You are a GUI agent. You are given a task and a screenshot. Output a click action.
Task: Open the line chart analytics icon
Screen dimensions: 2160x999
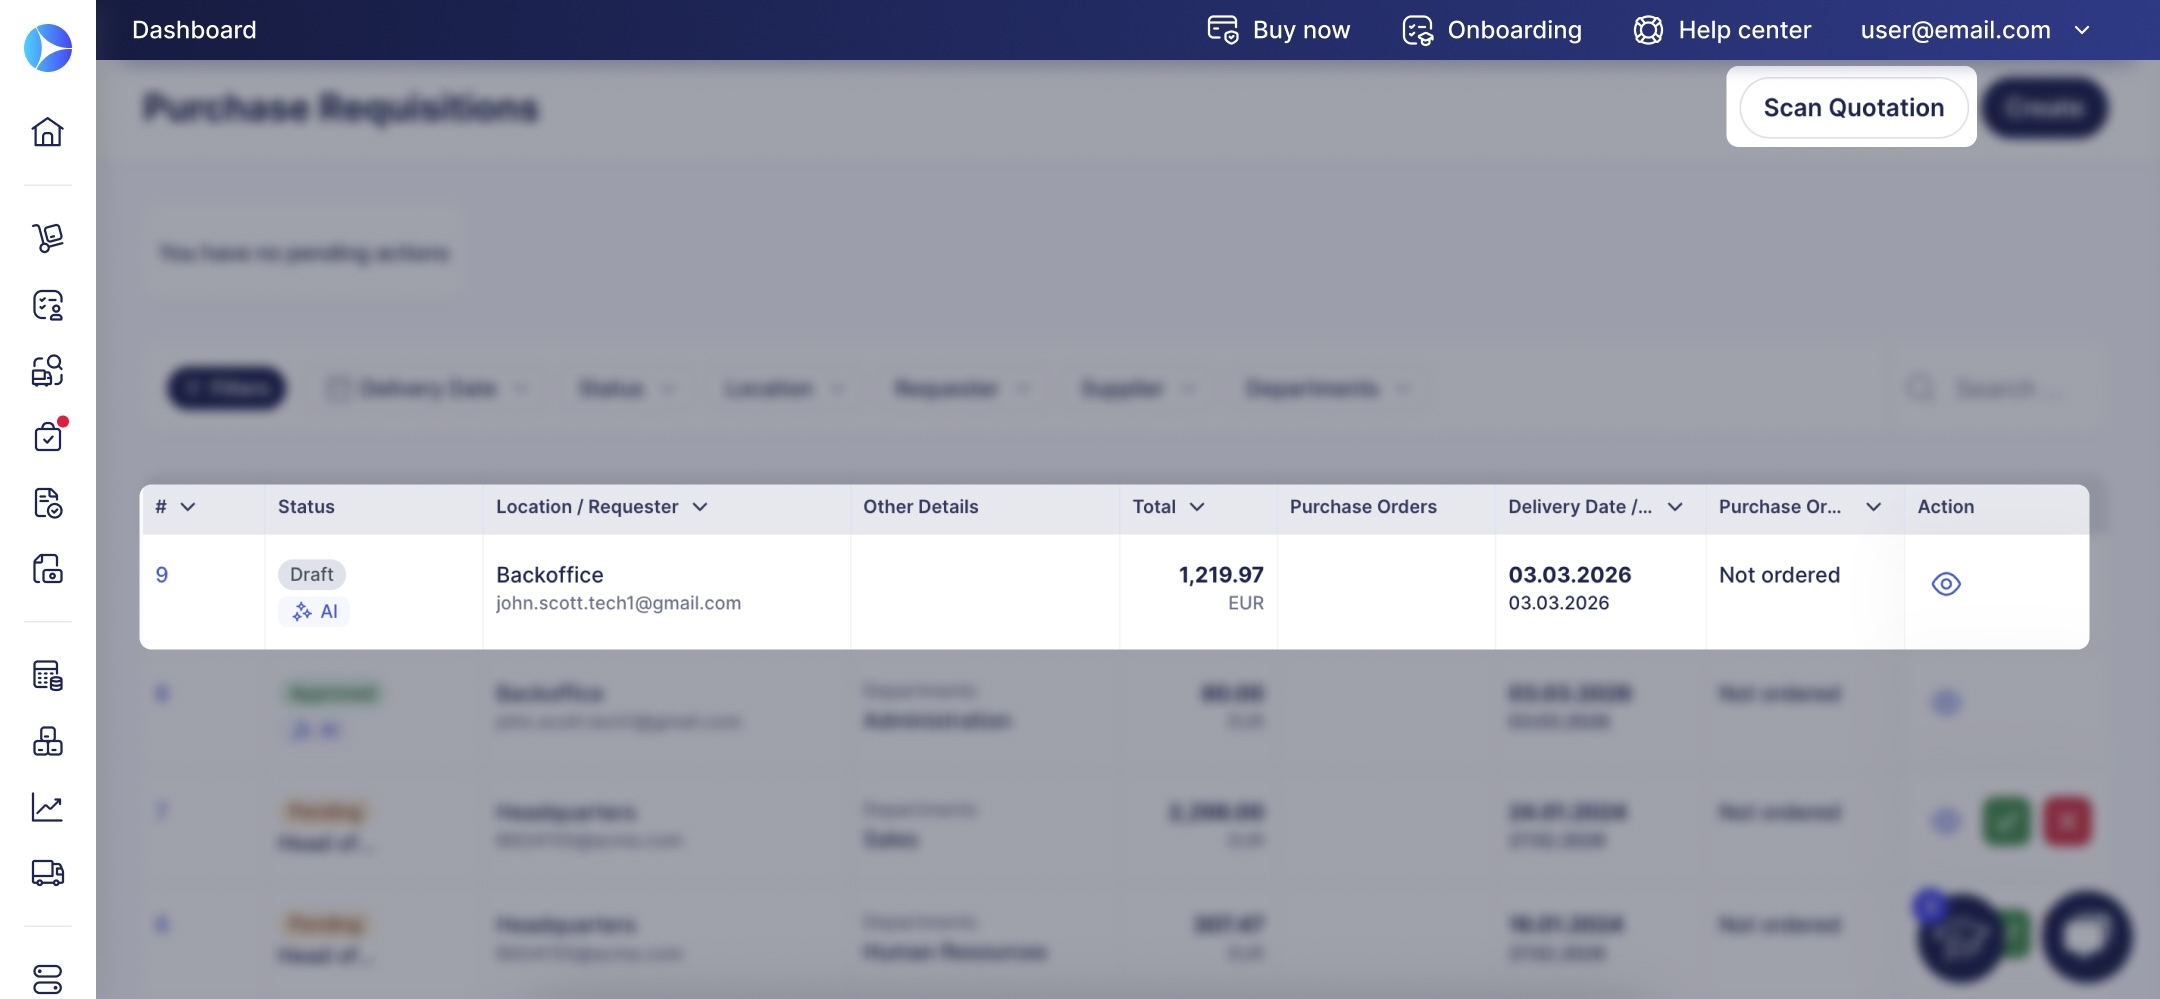[x=47, y=807]
